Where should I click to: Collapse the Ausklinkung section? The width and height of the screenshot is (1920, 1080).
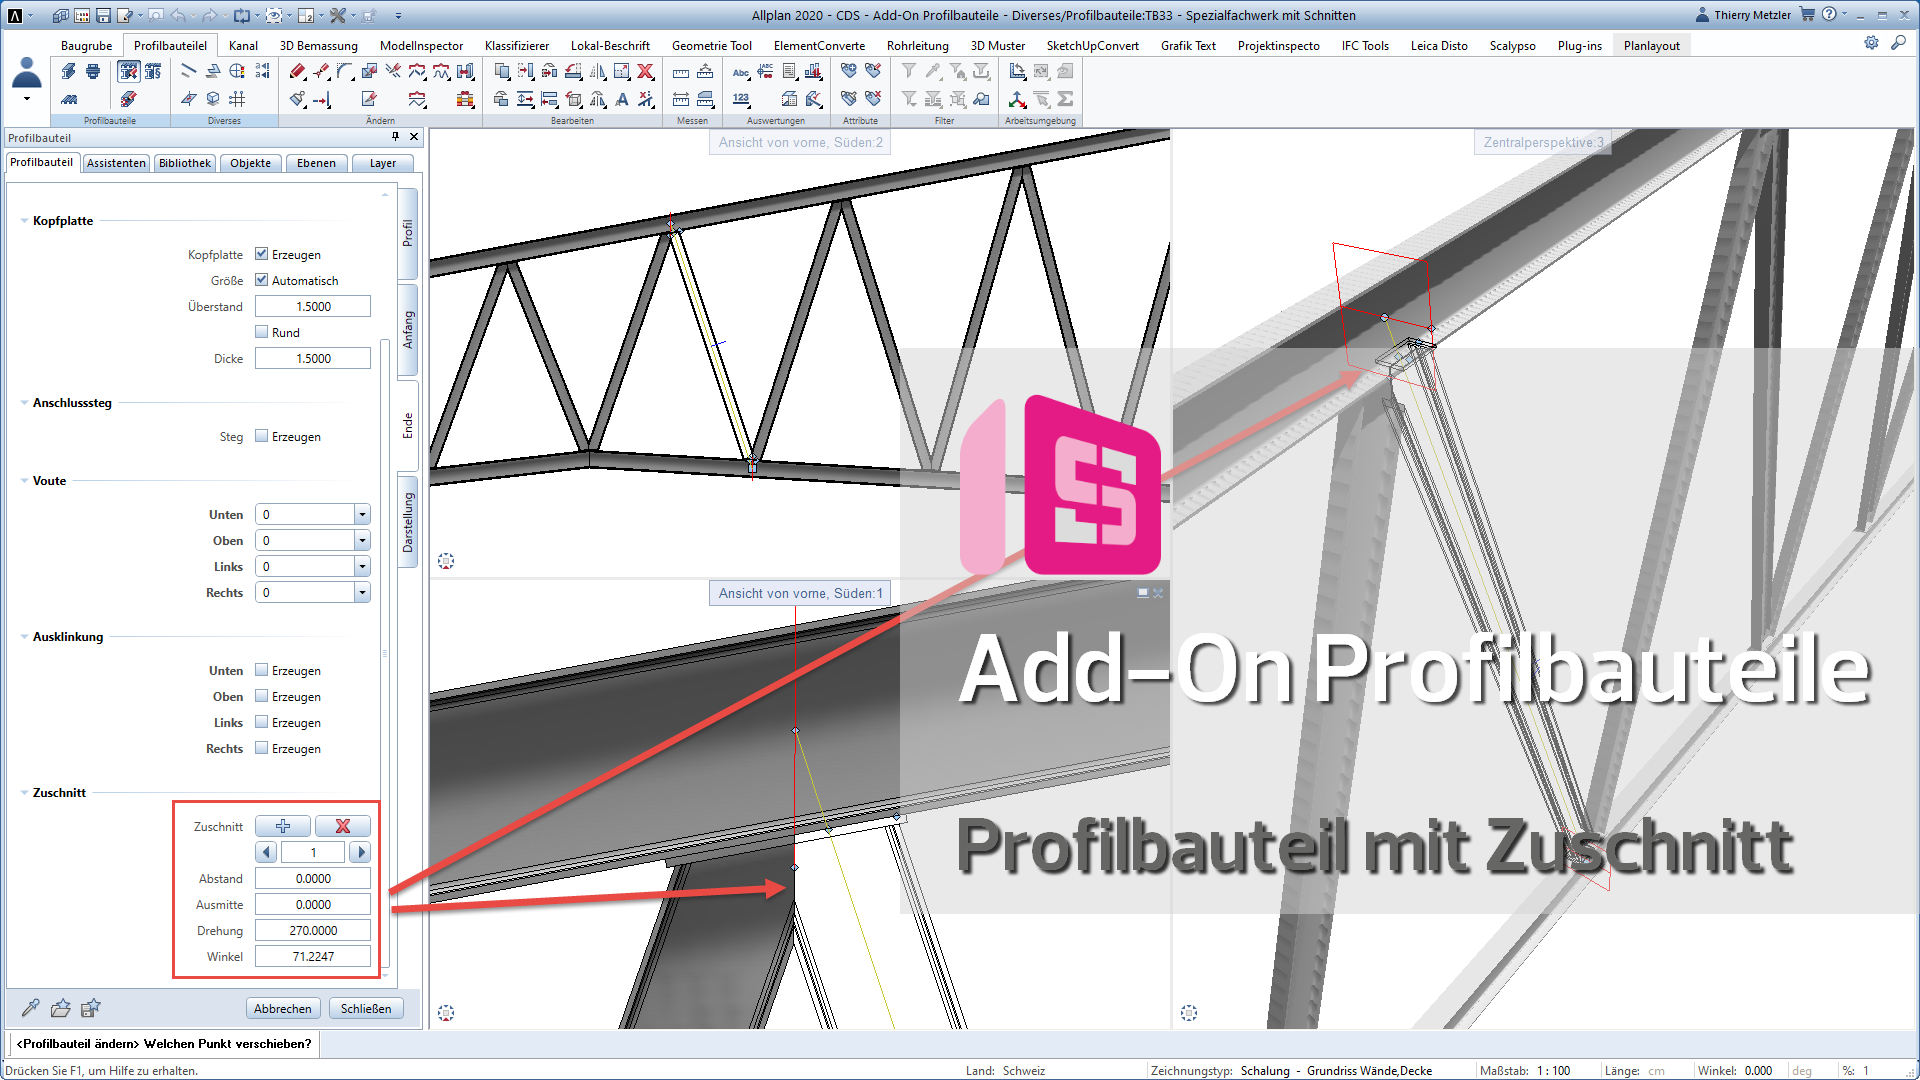(x=24, y=636)
